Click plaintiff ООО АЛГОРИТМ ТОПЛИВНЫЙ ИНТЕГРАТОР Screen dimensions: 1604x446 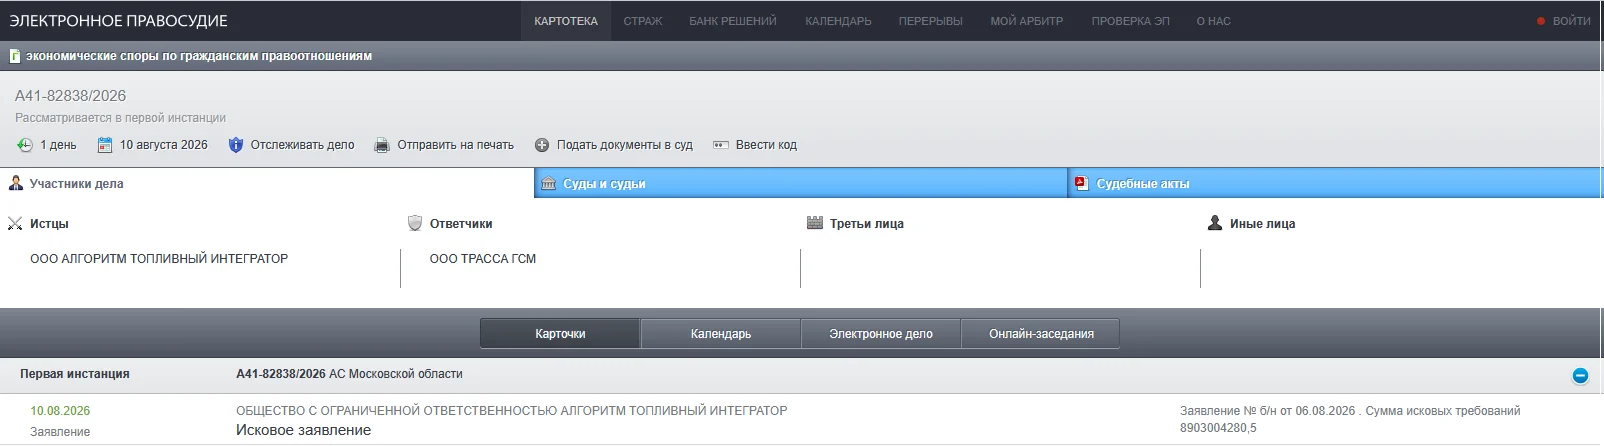click(x=159, y=259)
